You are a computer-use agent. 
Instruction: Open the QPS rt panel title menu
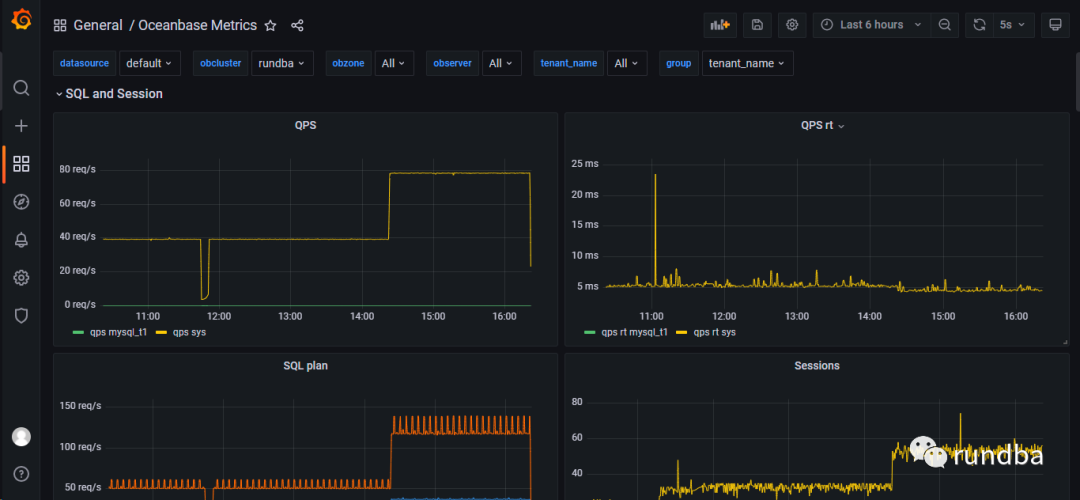coord(822,125)
